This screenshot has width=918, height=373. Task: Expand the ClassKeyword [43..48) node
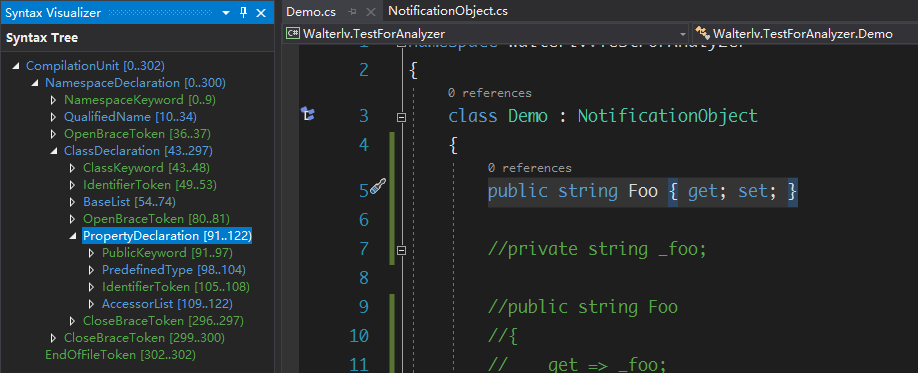72,168
